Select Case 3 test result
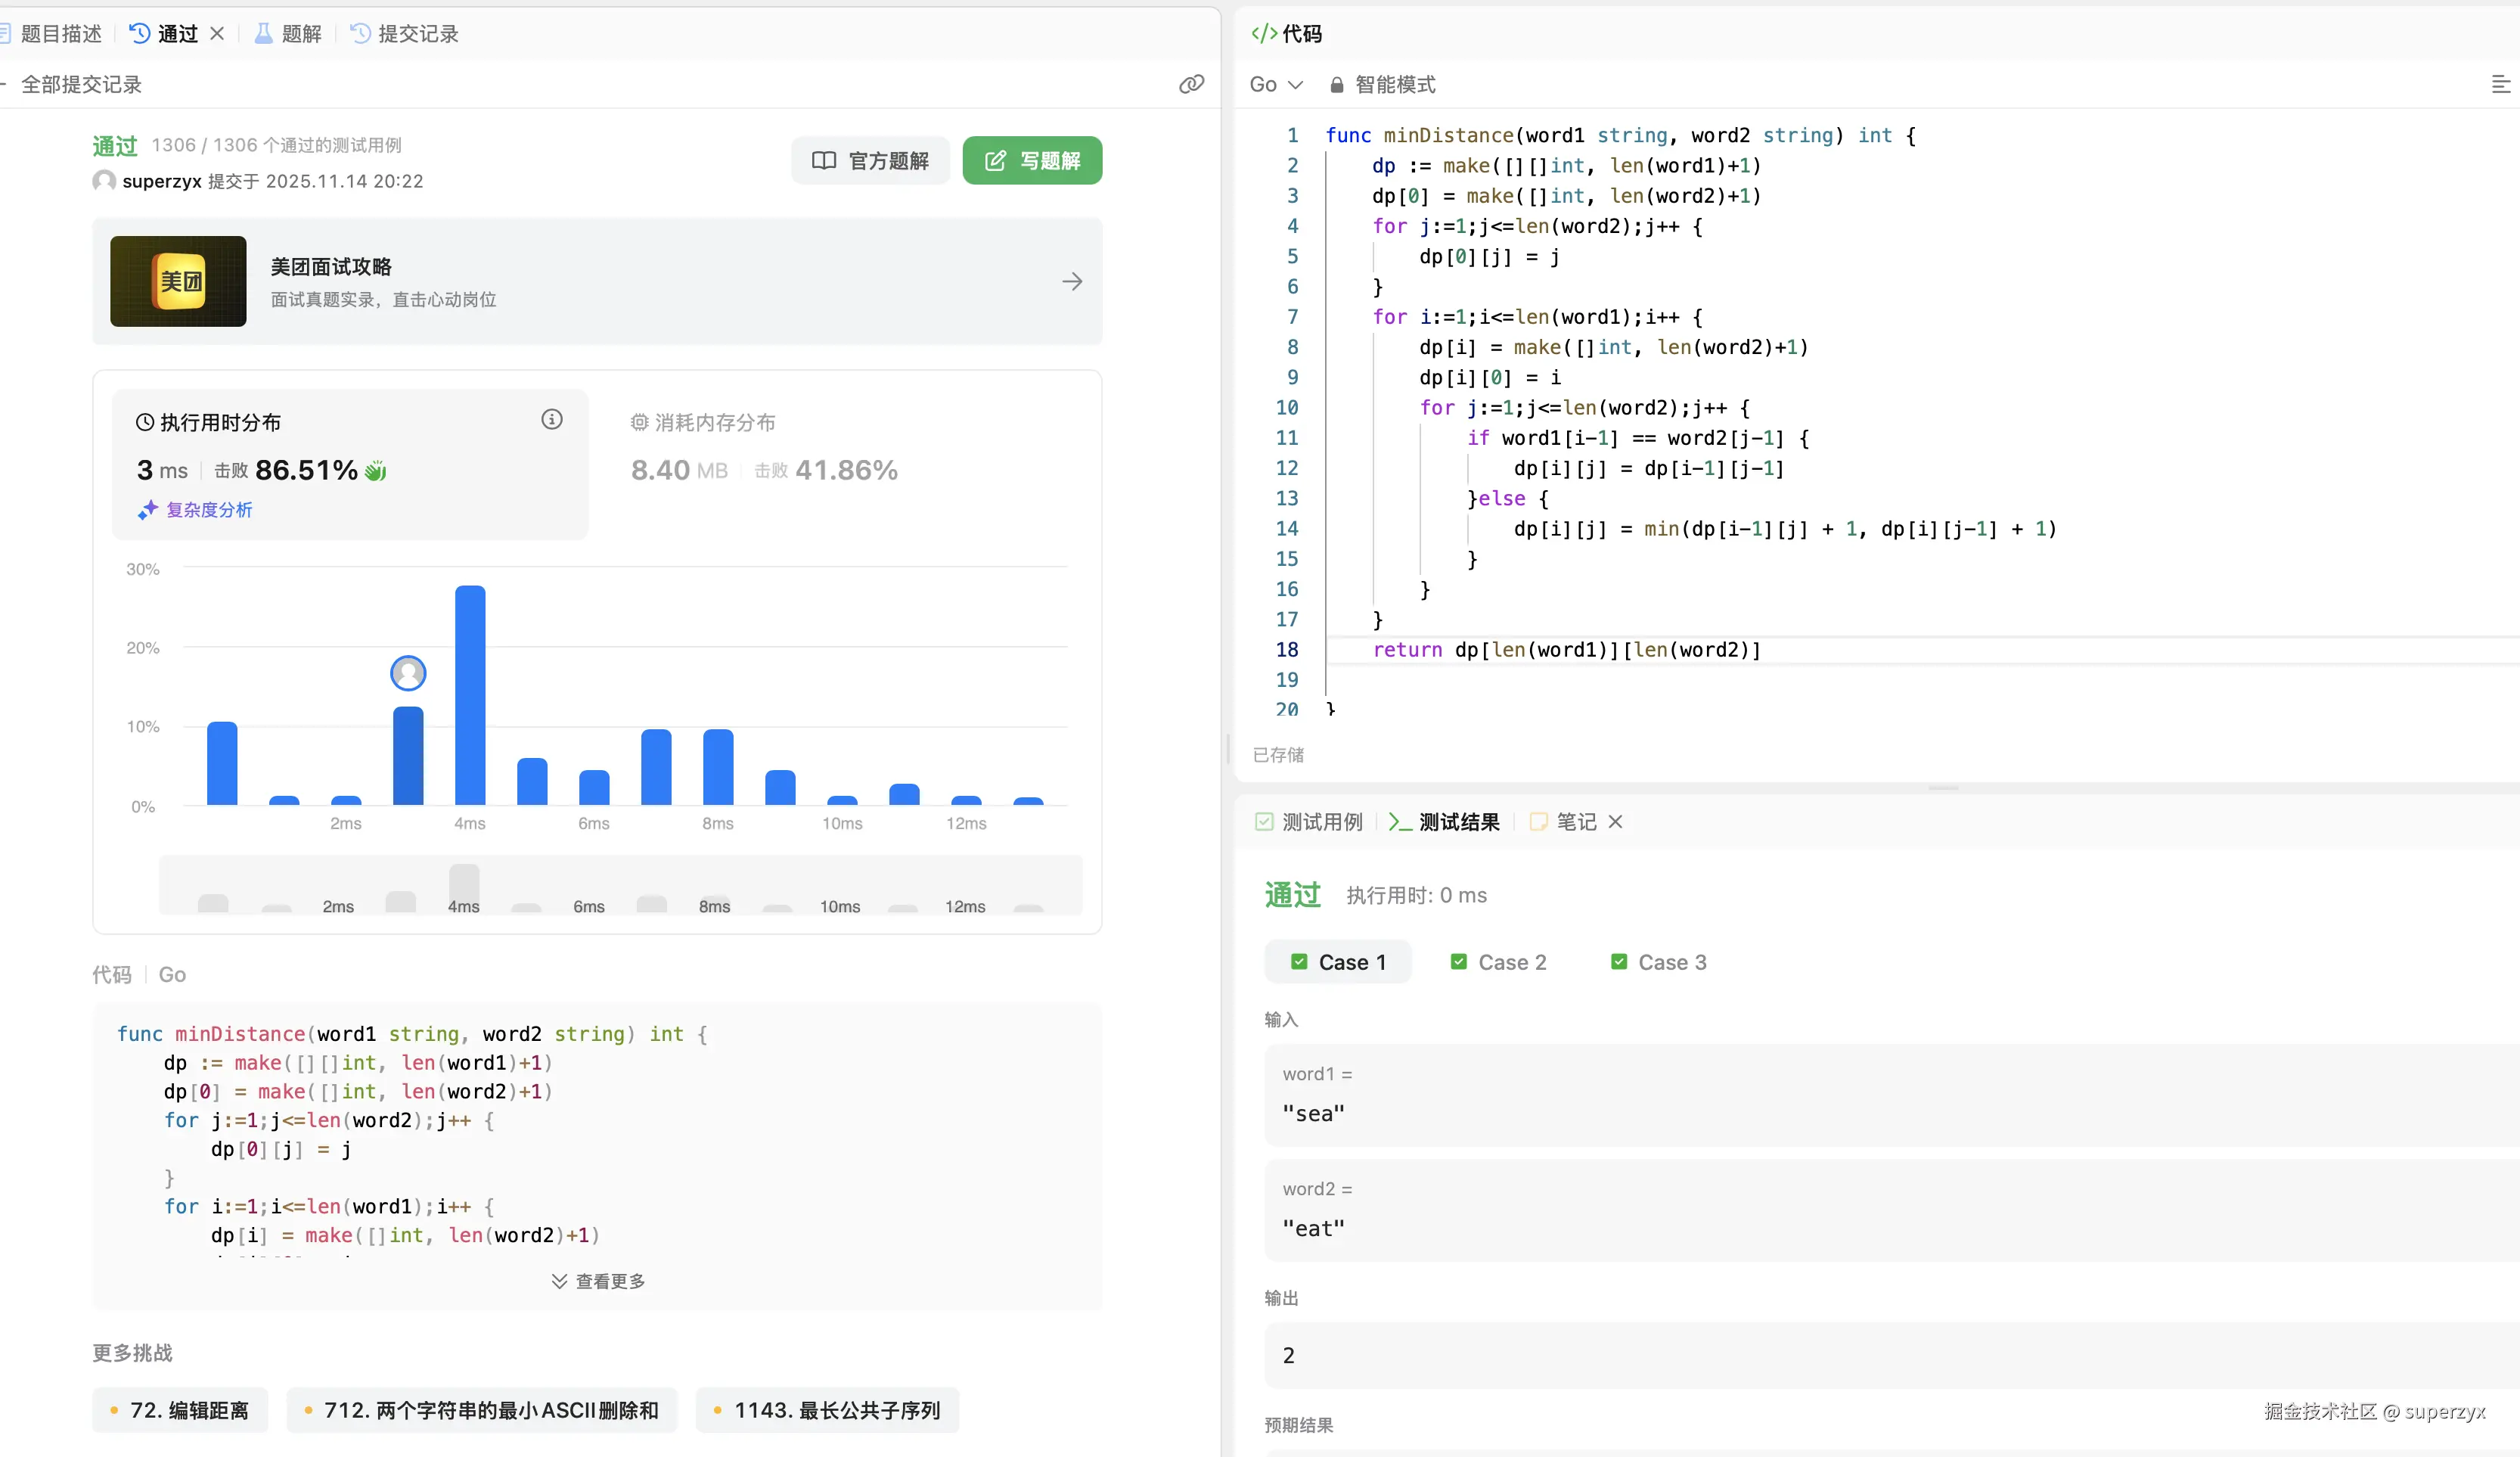Screen dimensions: 2520x1457 point(1658,962)
